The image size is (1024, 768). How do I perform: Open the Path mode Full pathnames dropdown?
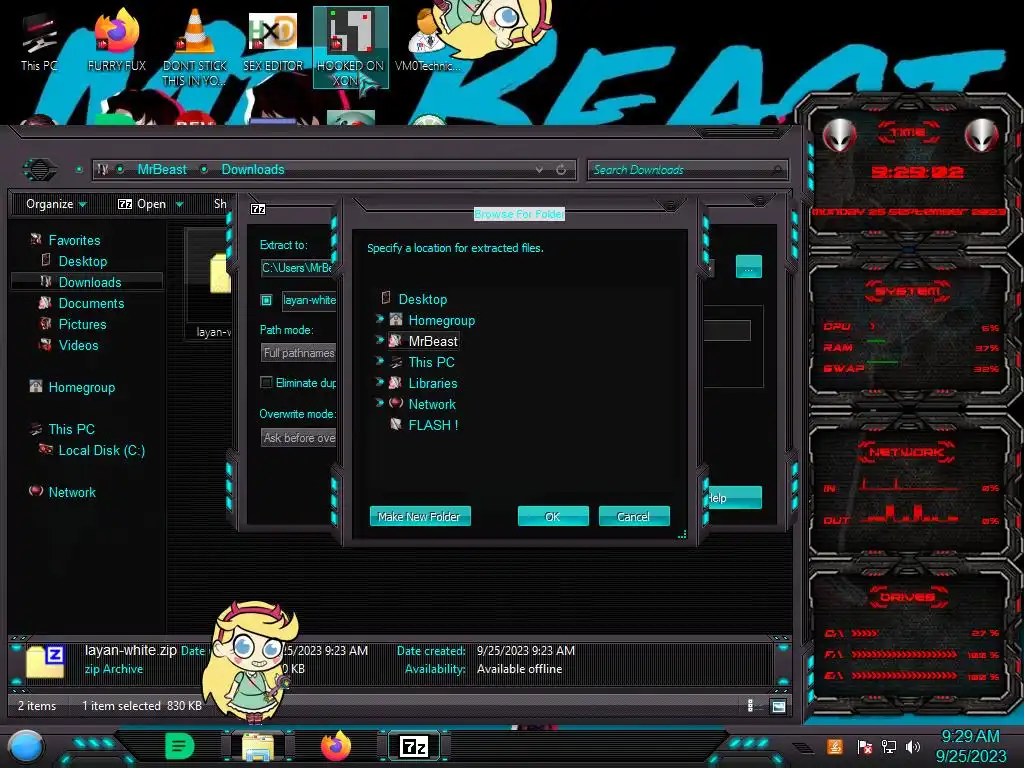298,353
